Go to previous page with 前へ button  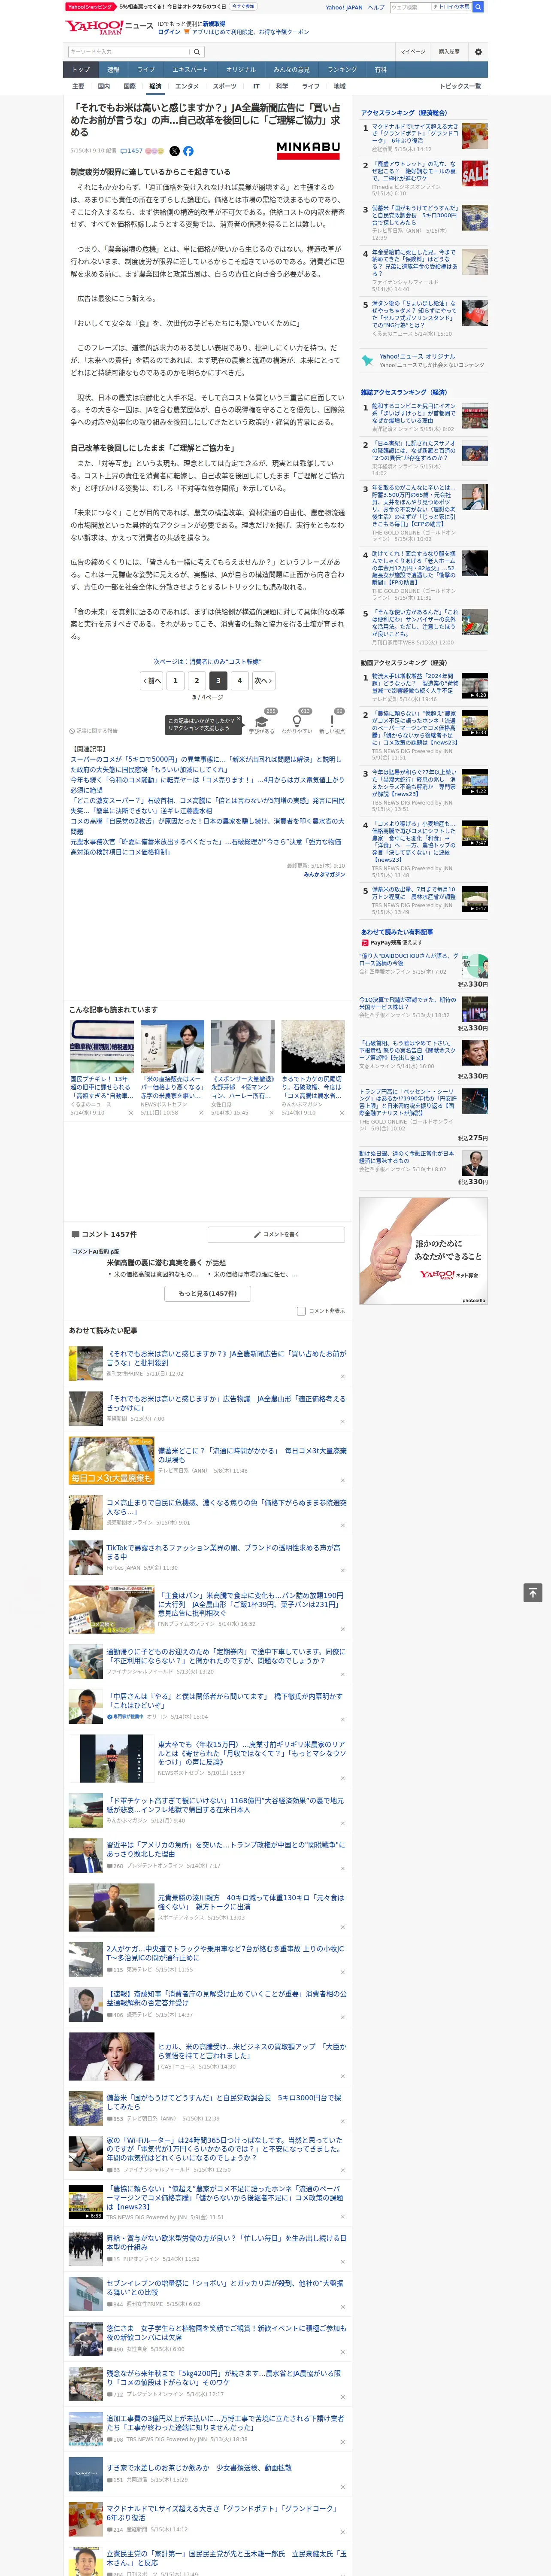152,681
